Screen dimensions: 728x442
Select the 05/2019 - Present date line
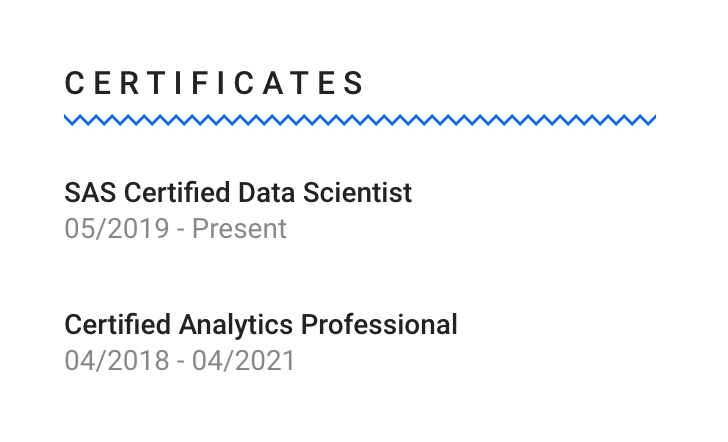[176, 228]
